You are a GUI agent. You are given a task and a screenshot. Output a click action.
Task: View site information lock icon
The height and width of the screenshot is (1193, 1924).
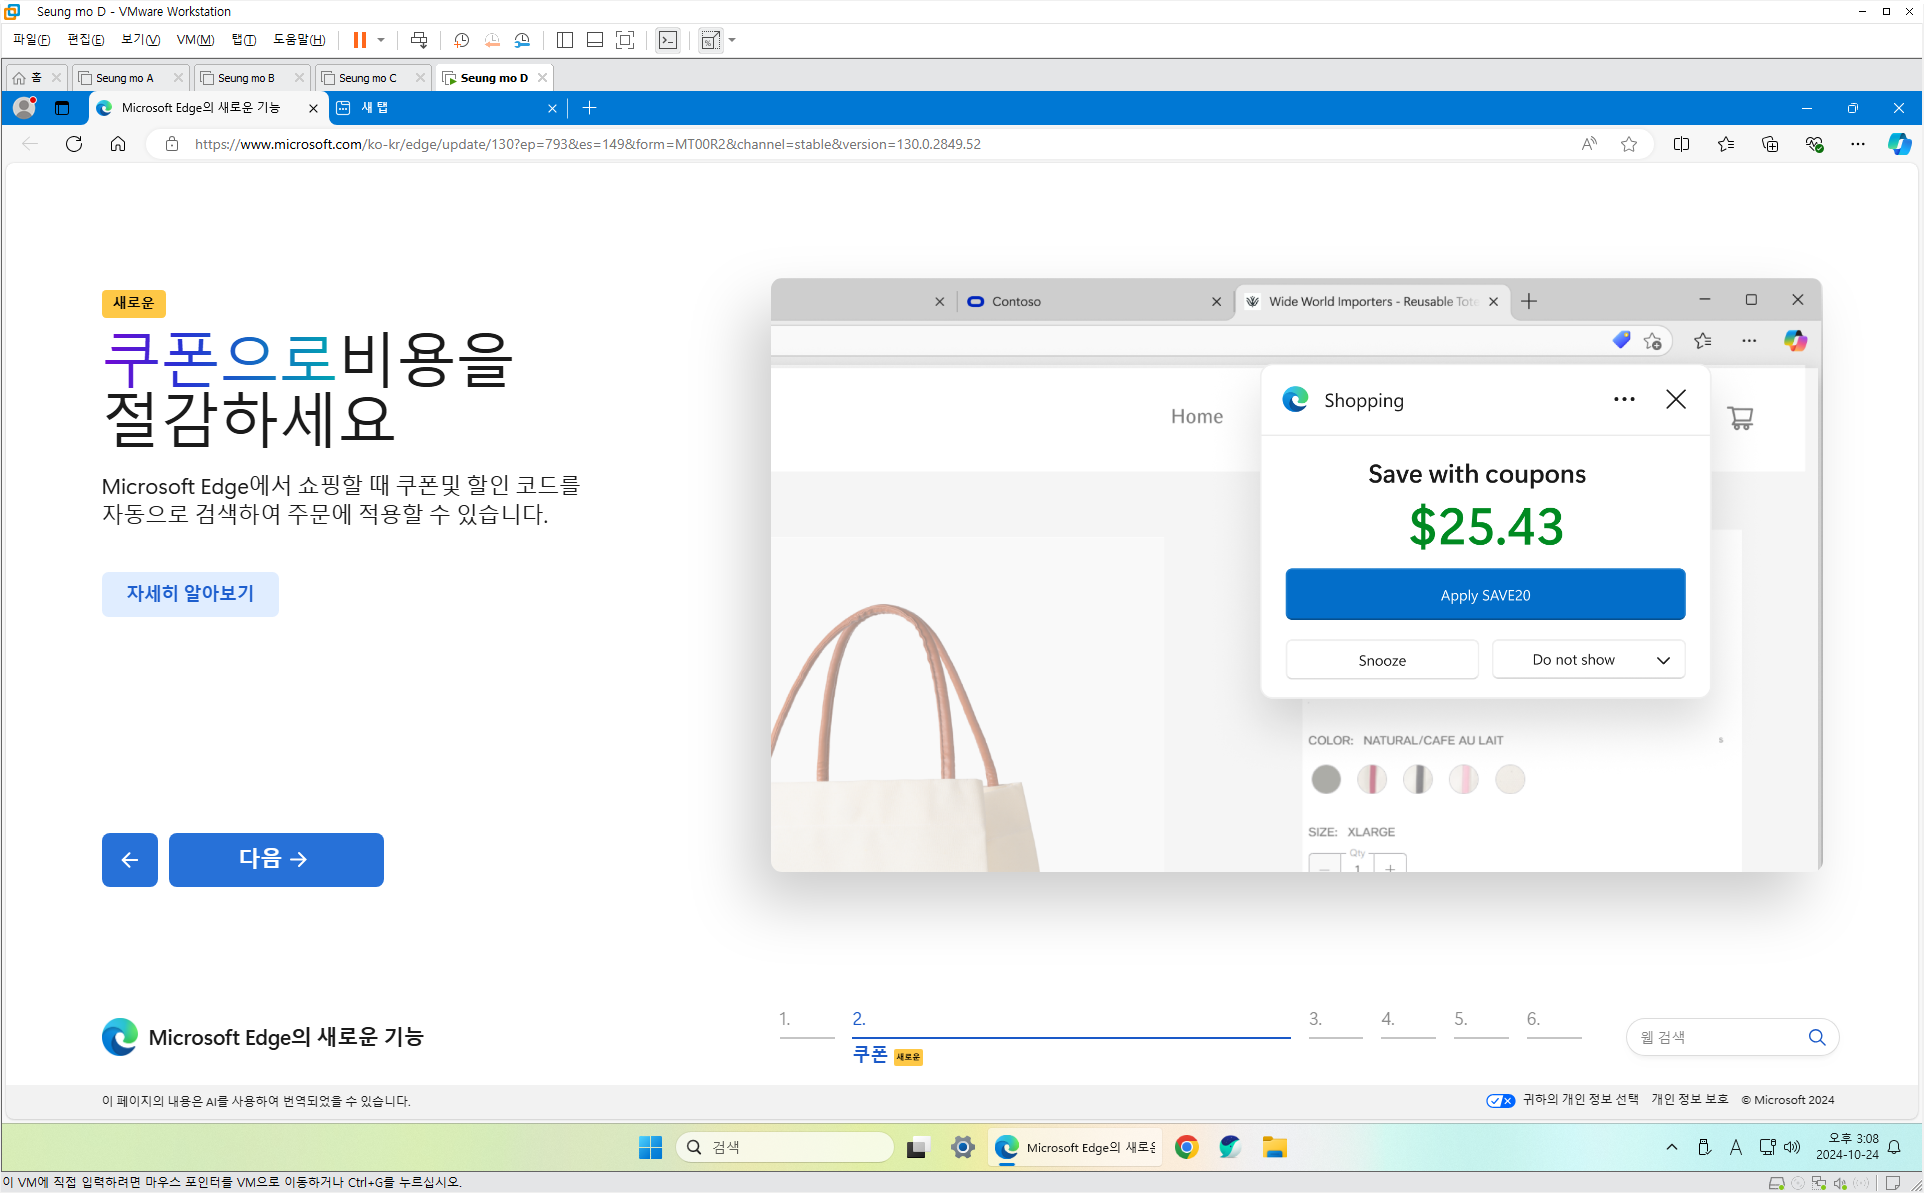(172, 144)
